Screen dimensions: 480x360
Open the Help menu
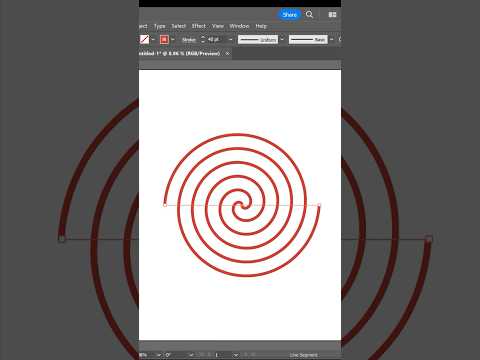(x=261, y=26)
